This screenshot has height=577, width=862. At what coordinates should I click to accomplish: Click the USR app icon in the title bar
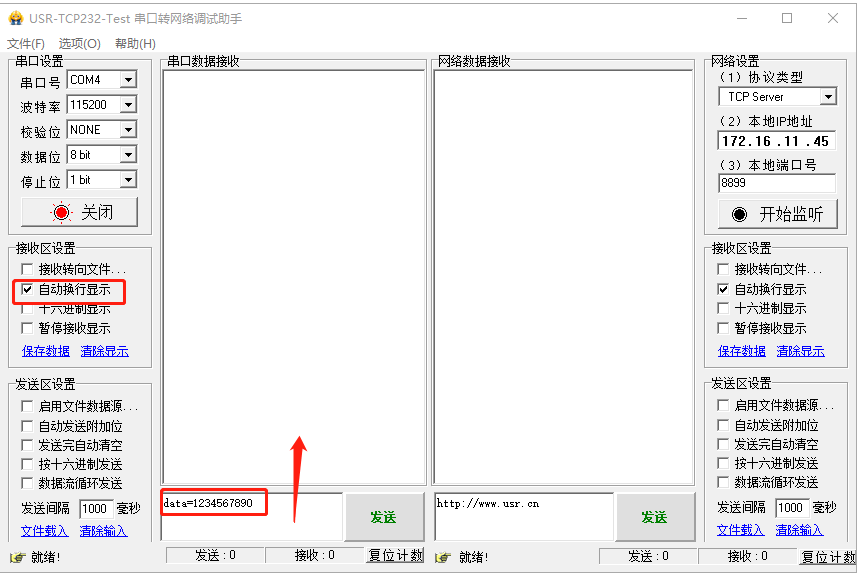16,18
